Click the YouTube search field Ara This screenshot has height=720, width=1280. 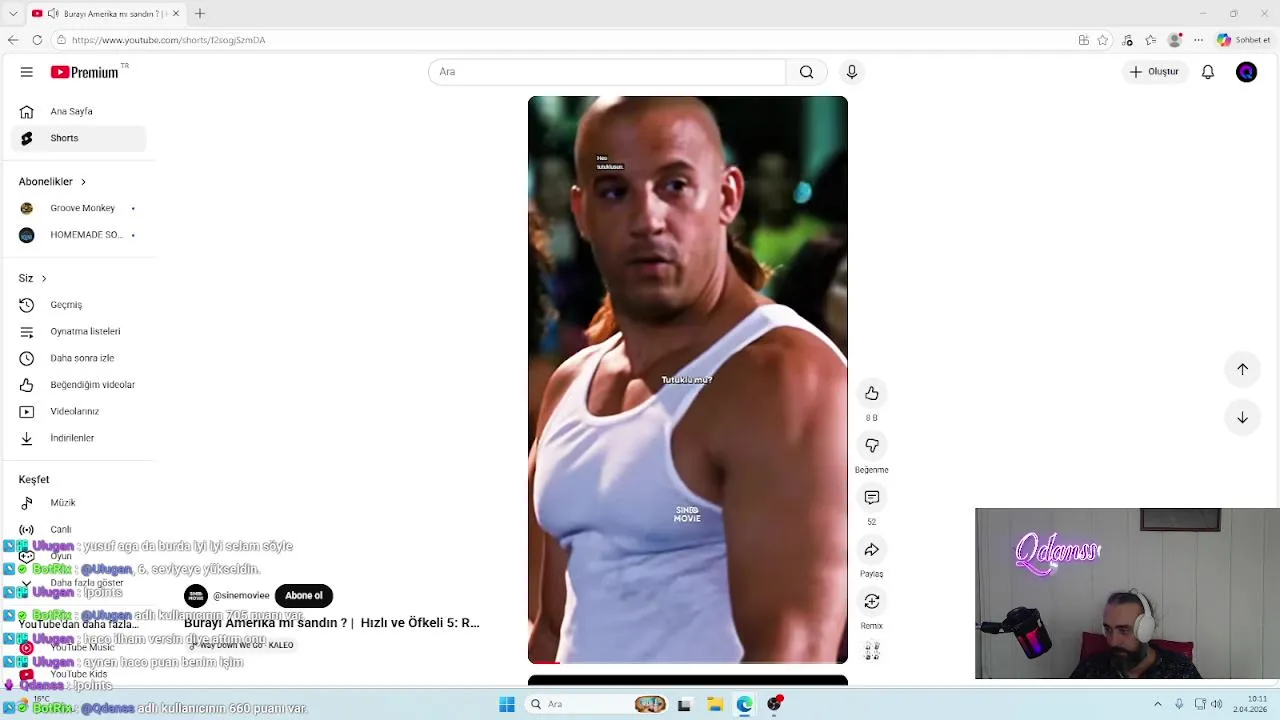607,72
